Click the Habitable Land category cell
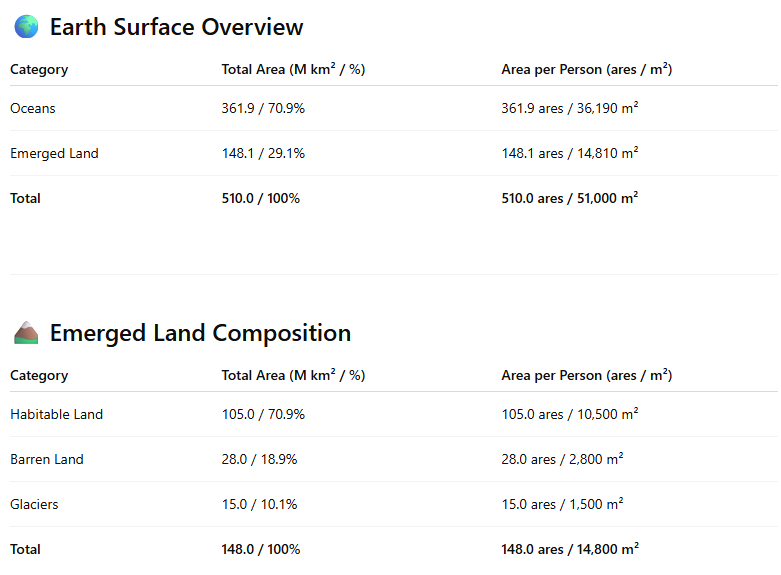 (x=56, y=414)
